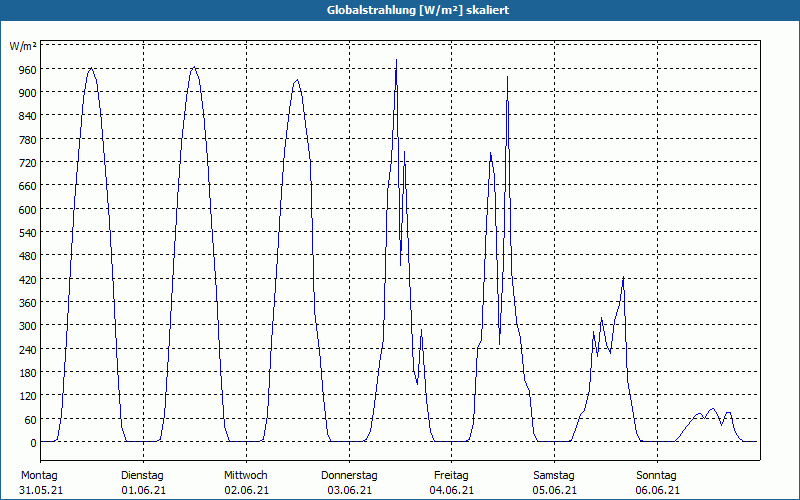Click the 720 y-axis value
The width and height of the screenshot is (800, 500).
point(28,163)
